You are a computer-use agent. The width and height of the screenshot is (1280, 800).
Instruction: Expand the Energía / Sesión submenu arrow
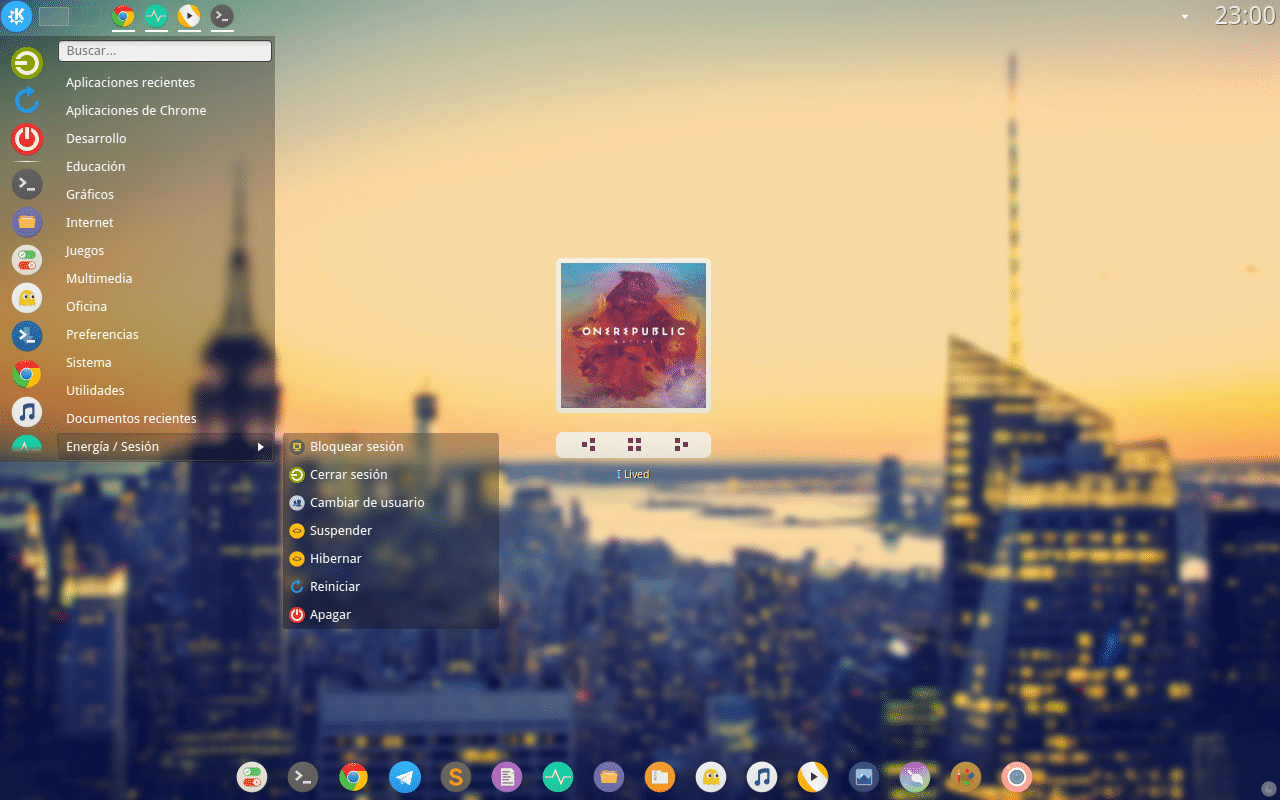260,447
